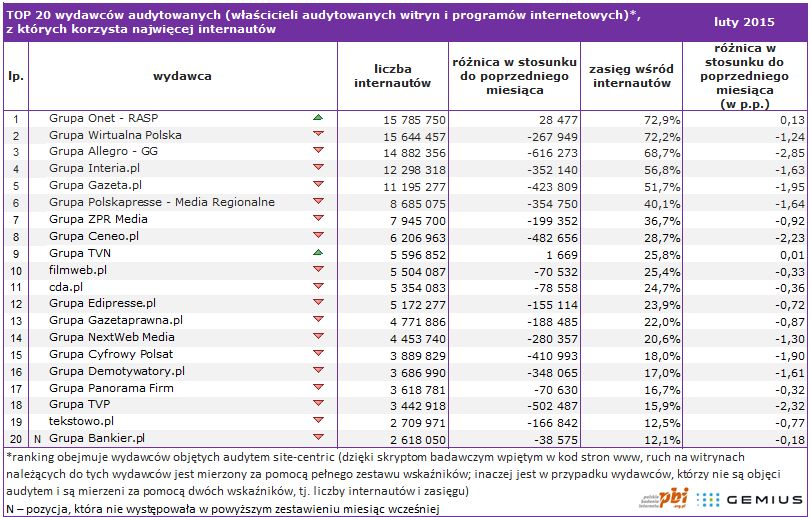Click the trend arrow for Grupa Gazetaprawna.pl
Viewport: 811px width, 517px height.
pyautogui.click(x=318, y=320)
